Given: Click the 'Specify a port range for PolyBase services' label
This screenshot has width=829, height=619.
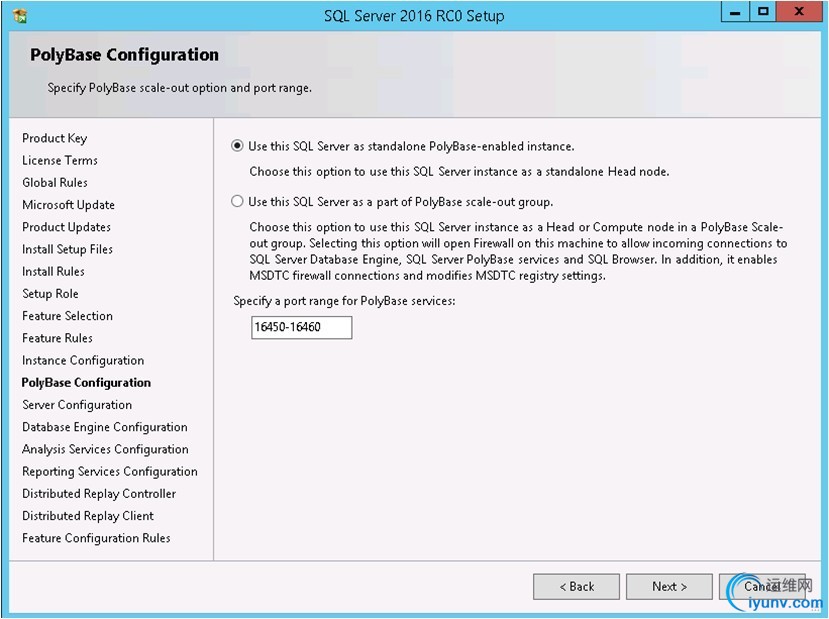Looking at the screenshot, I should tap(344, 301).
